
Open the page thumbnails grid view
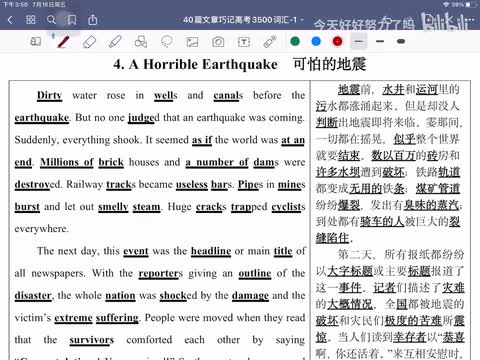[31, 20]
